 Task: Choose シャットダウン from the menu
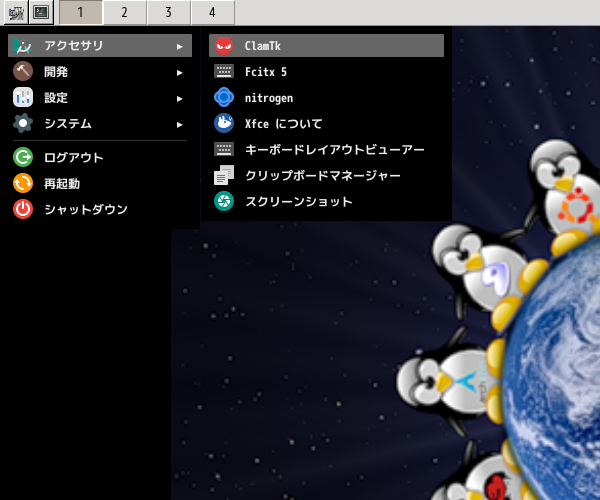100,209
